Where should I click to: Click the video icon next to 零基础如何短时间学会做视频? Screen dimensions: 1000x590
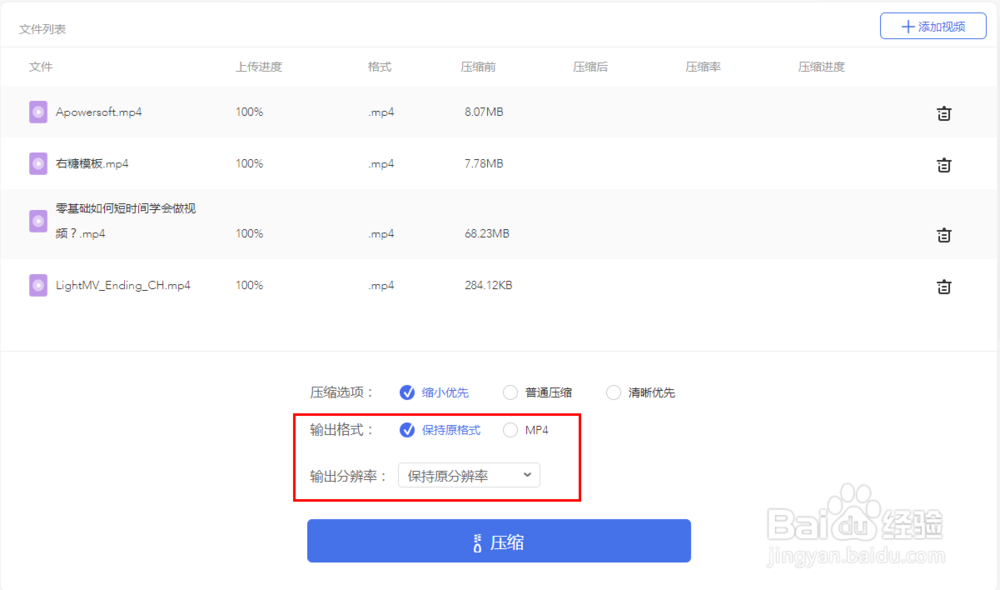(38, 221)
